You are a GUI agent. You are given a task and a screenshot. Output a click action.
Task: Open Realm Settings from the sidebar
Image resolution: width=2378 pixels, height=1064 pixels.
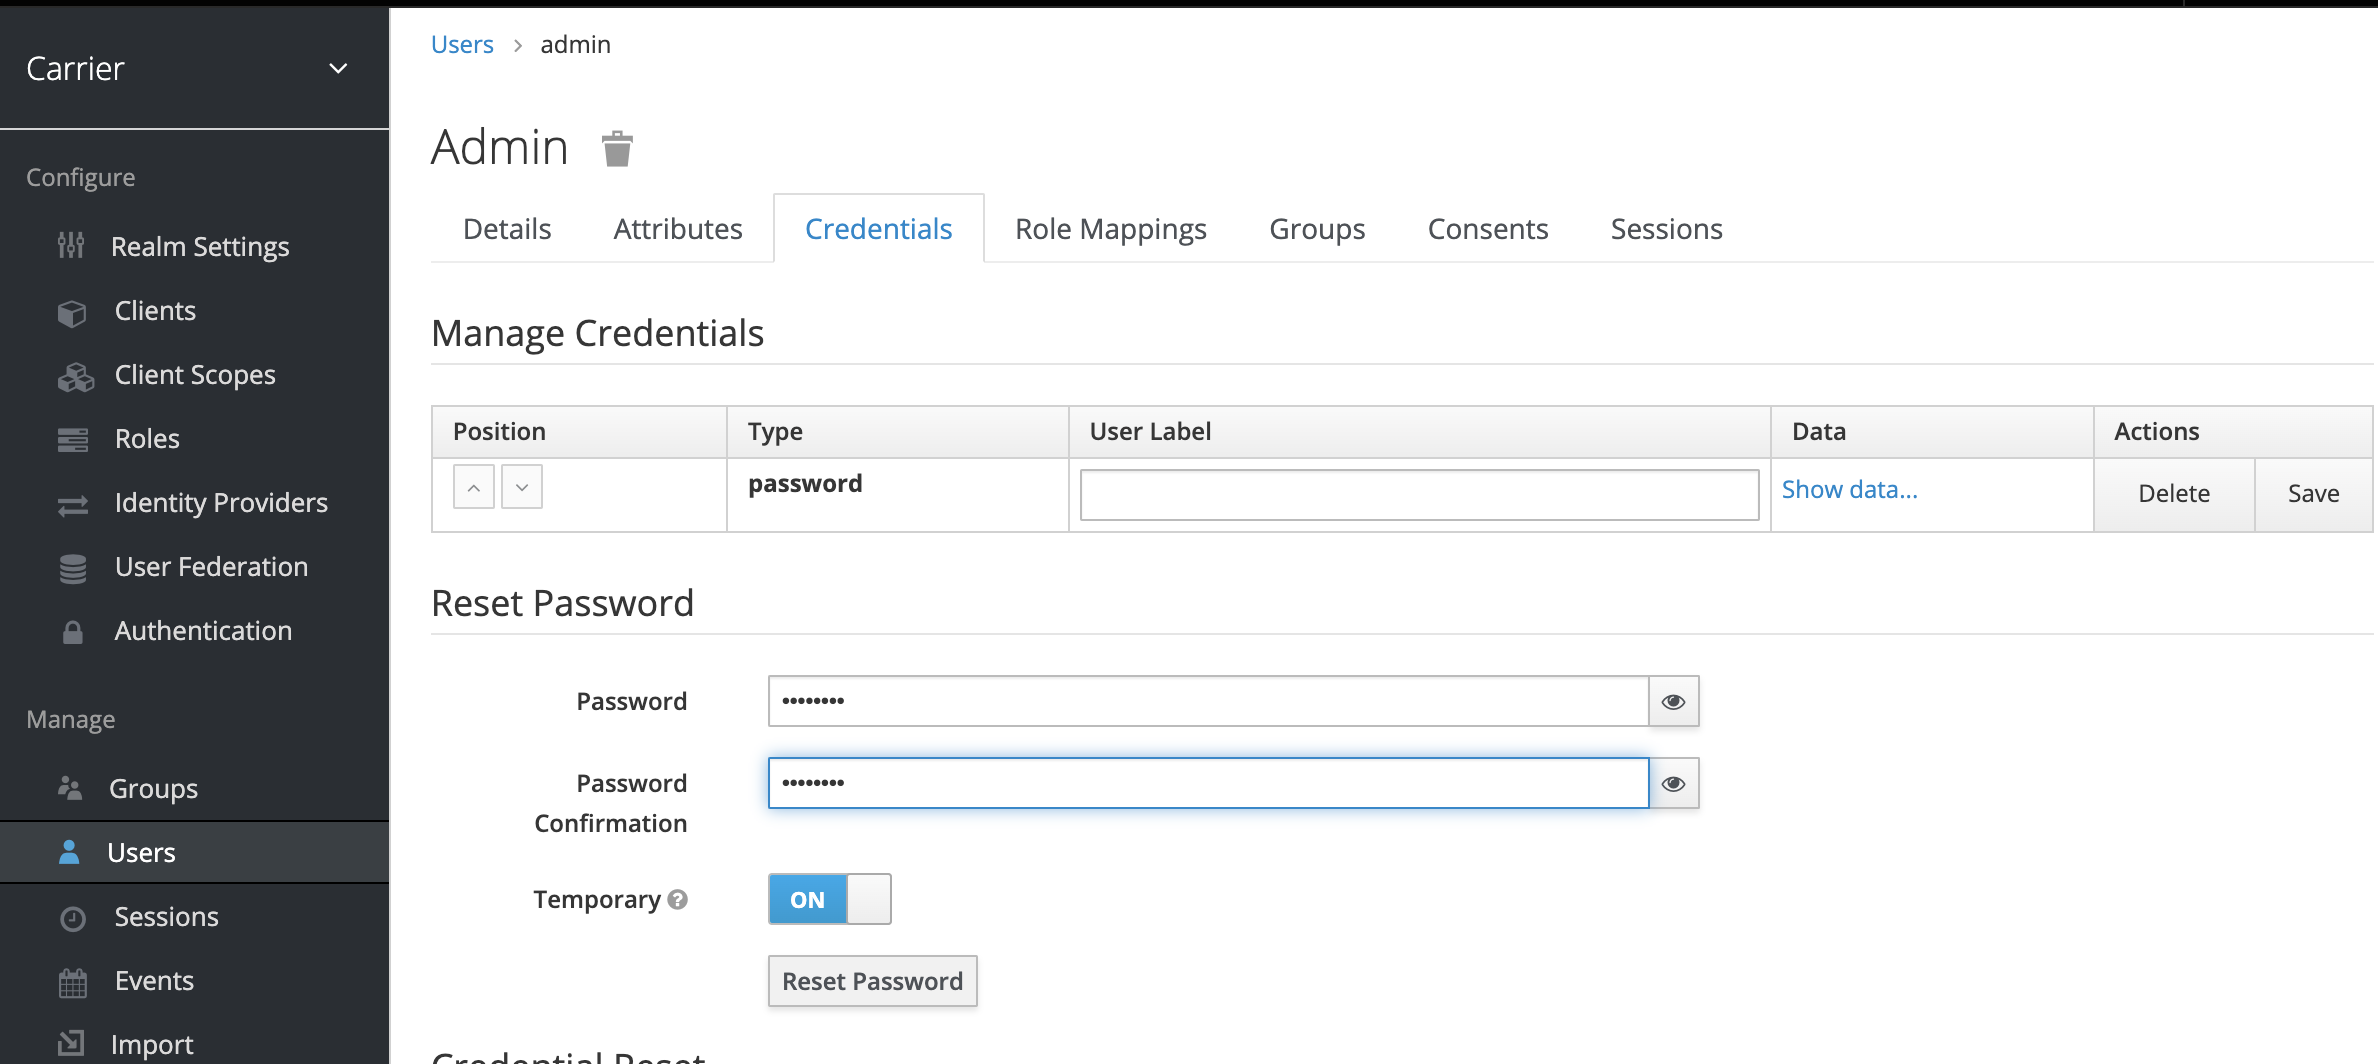(72, 246)
